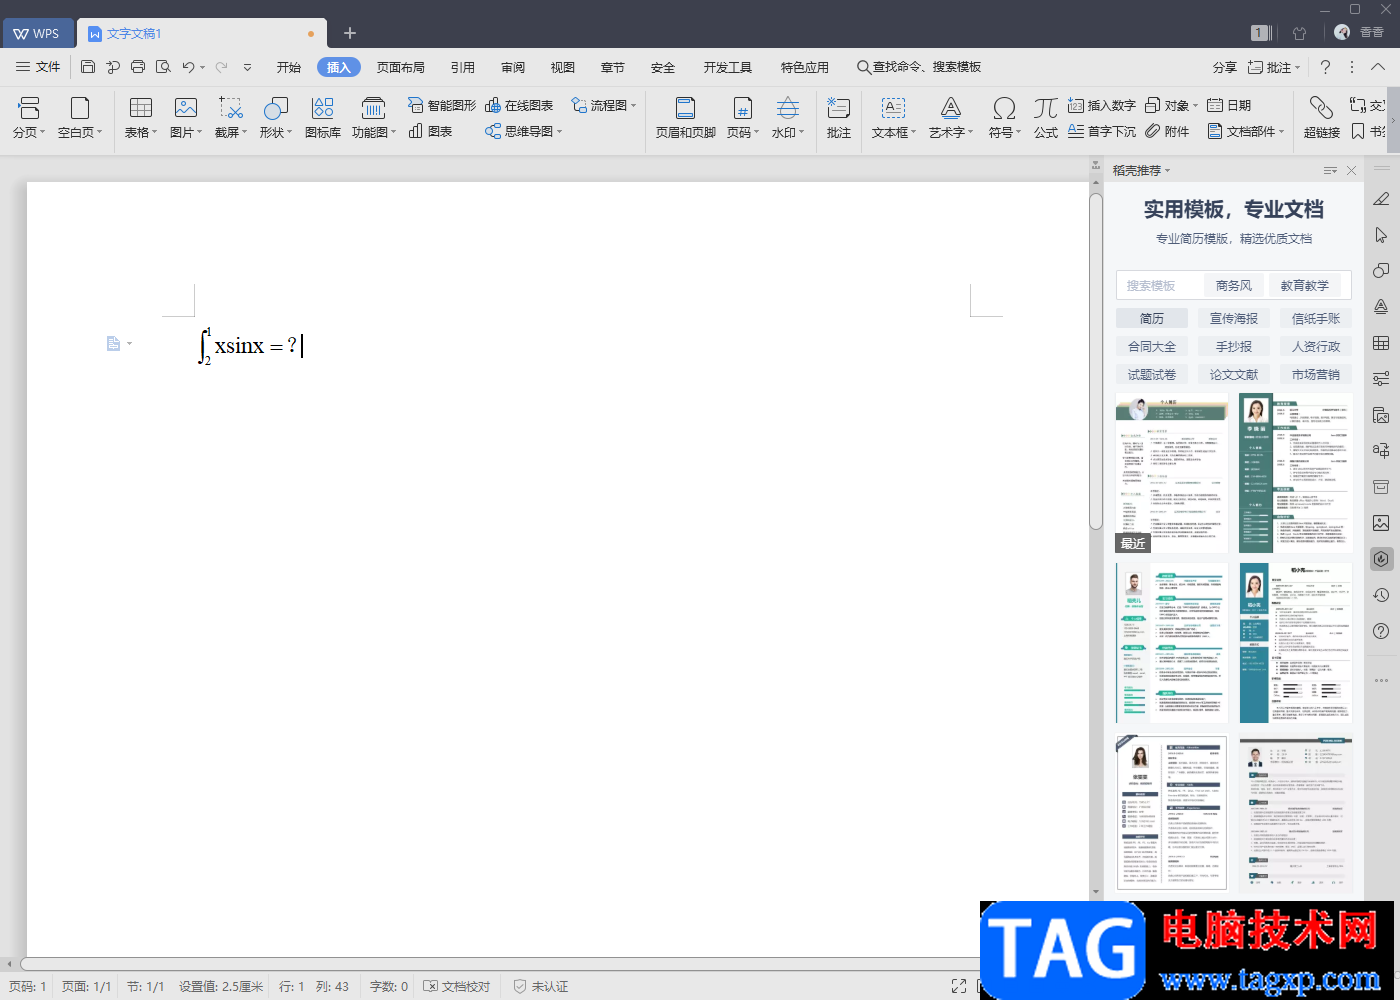Switch to the 开始 tab
Viewport: 1400px width, 1000px height.
pyautogui.click(x=289, y=67)
